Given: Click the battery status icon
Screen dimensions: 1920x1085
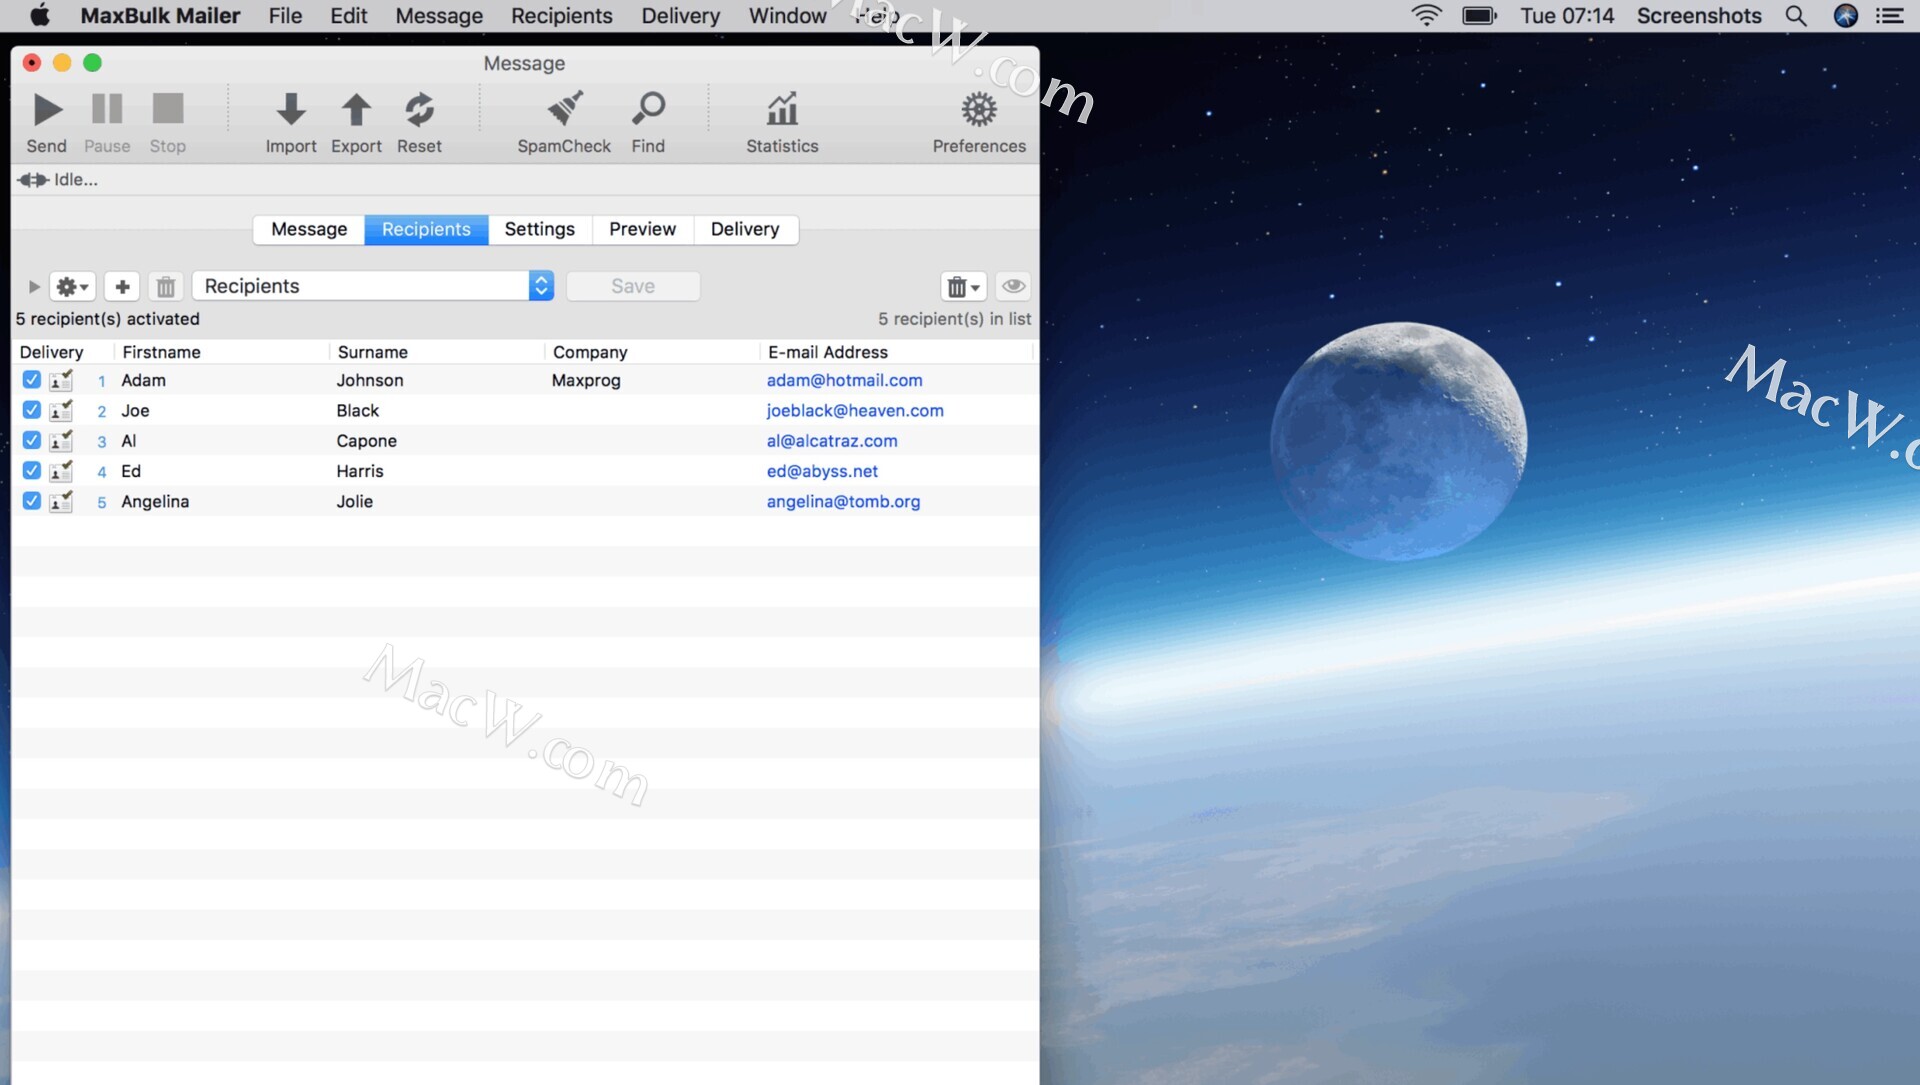Looking at the screenshot, I should point(1479,16).
